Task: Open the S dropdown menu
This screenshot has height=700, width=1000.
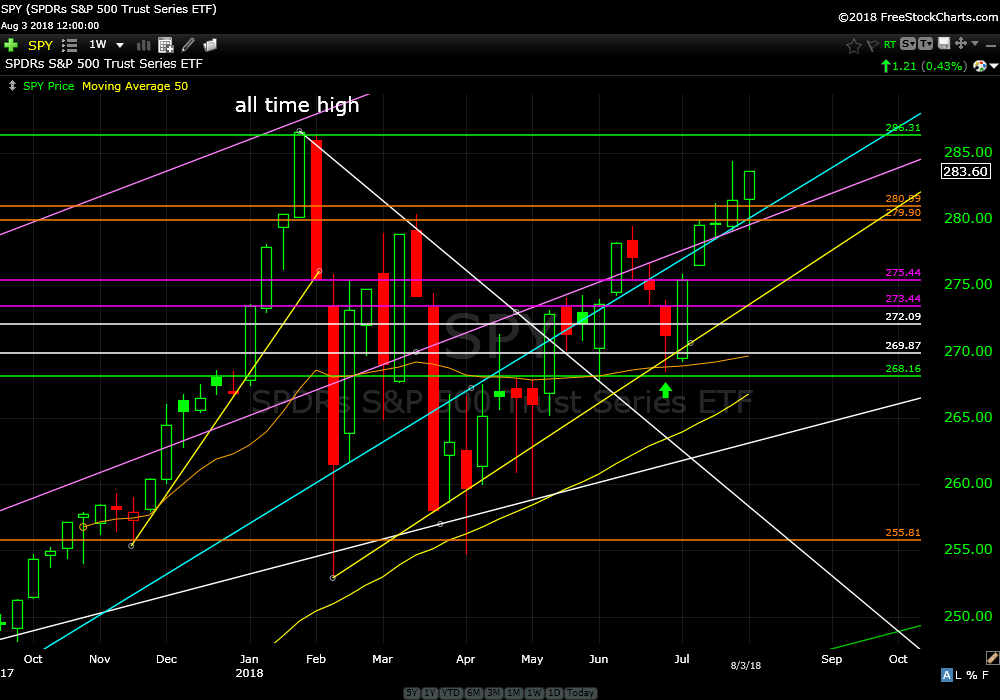Action: [x=908, y=44]
